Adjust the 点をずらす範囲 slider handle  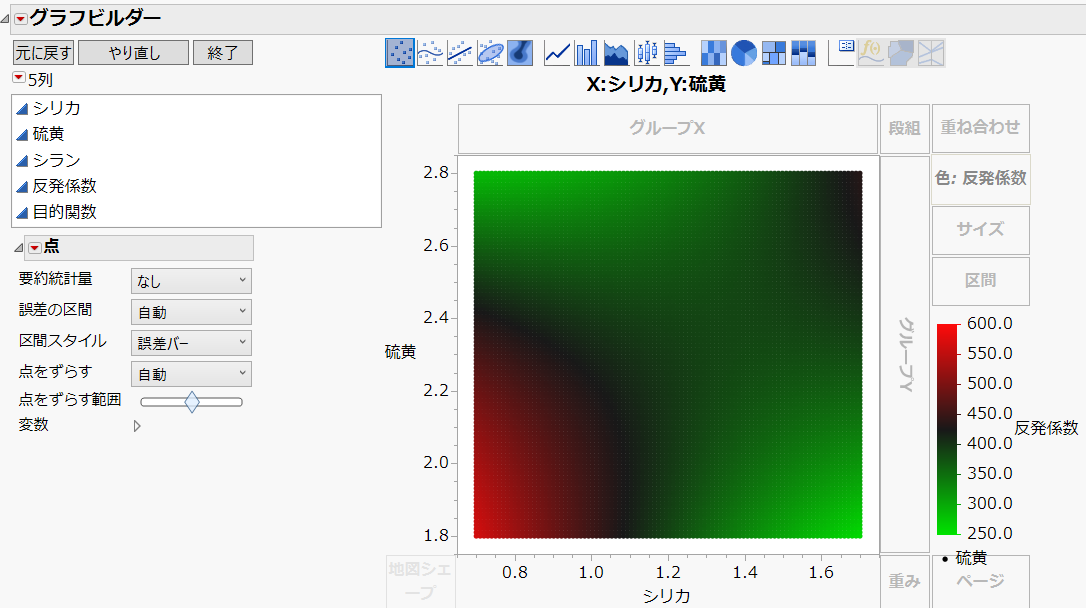[x=192, y=402]
